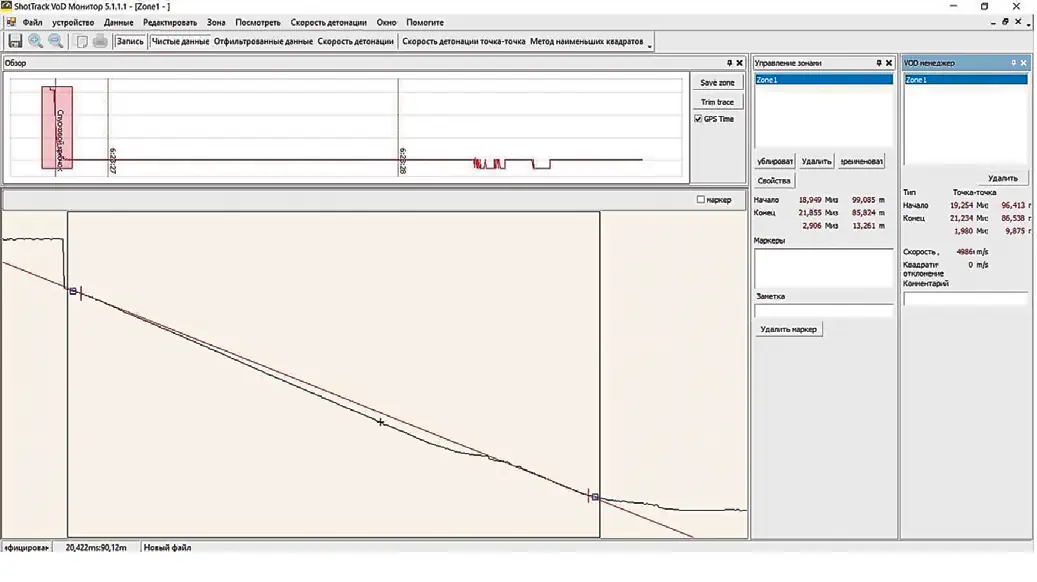Image resolution: width=1037 pixels, height=582 pixels.
Task: Select Zone1 in Управление зонами list
Action: [823, 79]
